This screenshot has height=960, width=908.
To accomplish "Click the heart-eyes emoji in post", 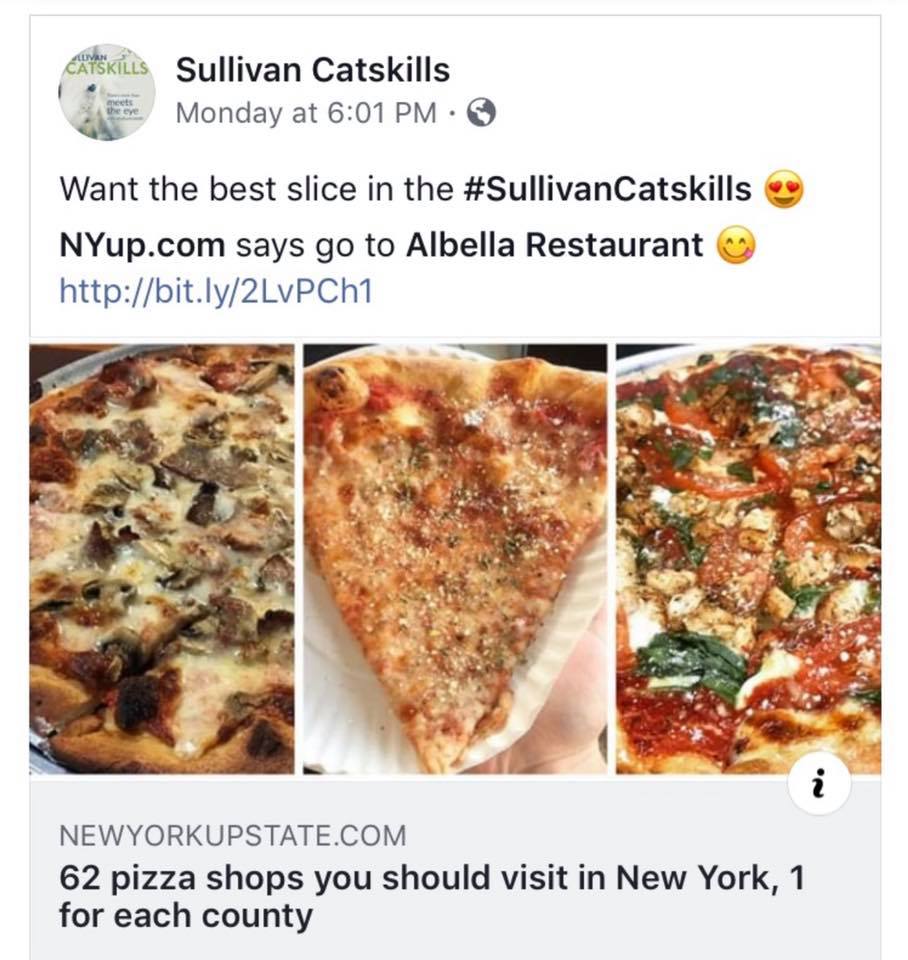I will (x=784, y=189).
